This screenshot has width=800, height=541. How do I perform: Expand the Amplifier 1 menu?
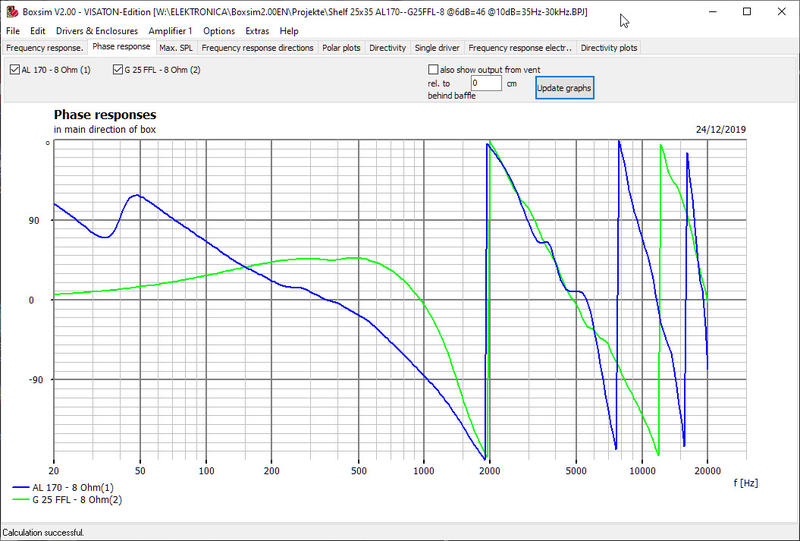point(170,31)
